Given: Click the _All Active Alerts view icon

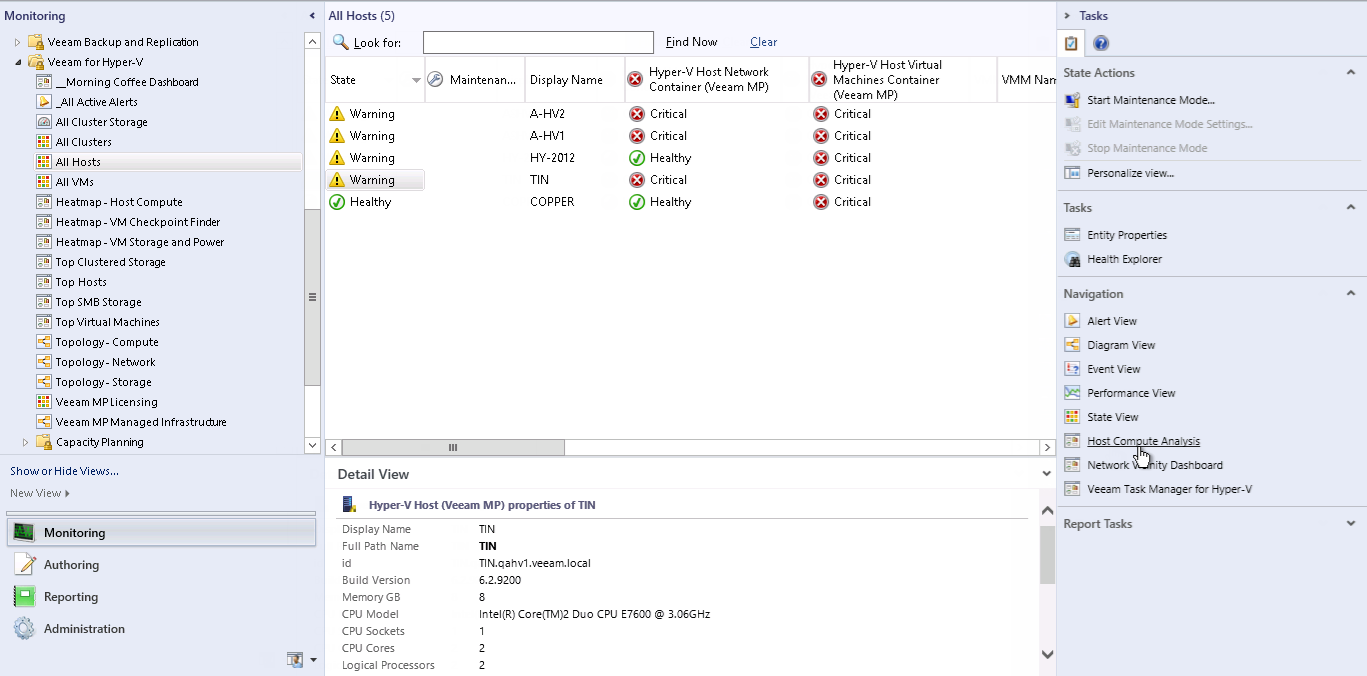Looking at the screenshot, I should [44, 102].
